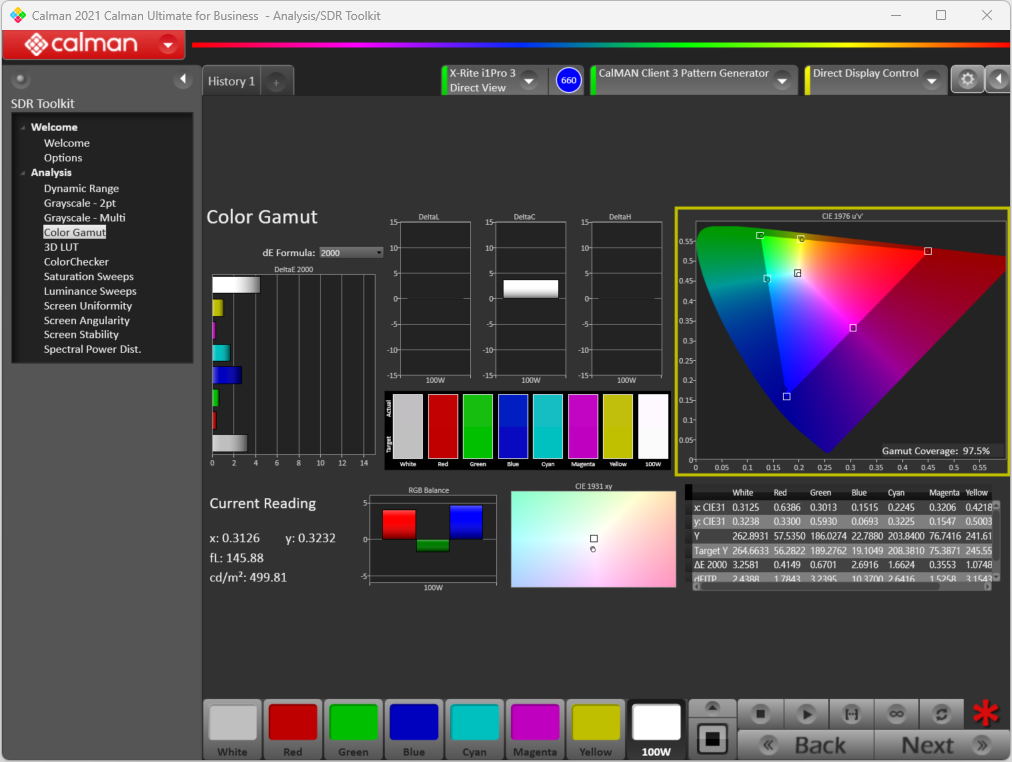Viewport: 1012px width, 762px height.
Task: Click the read series bracket icon
Action: coord(852,714)
